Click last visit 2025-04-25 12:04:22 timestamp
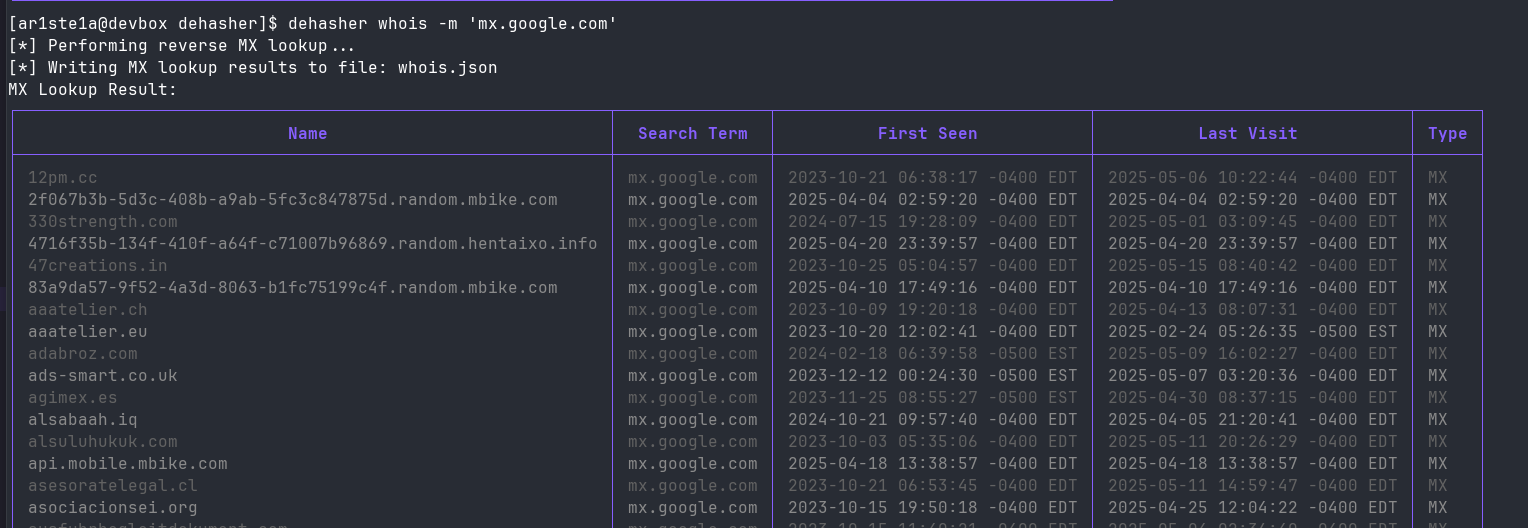This screenshot has height=528, width=1528. [1252, 508]
